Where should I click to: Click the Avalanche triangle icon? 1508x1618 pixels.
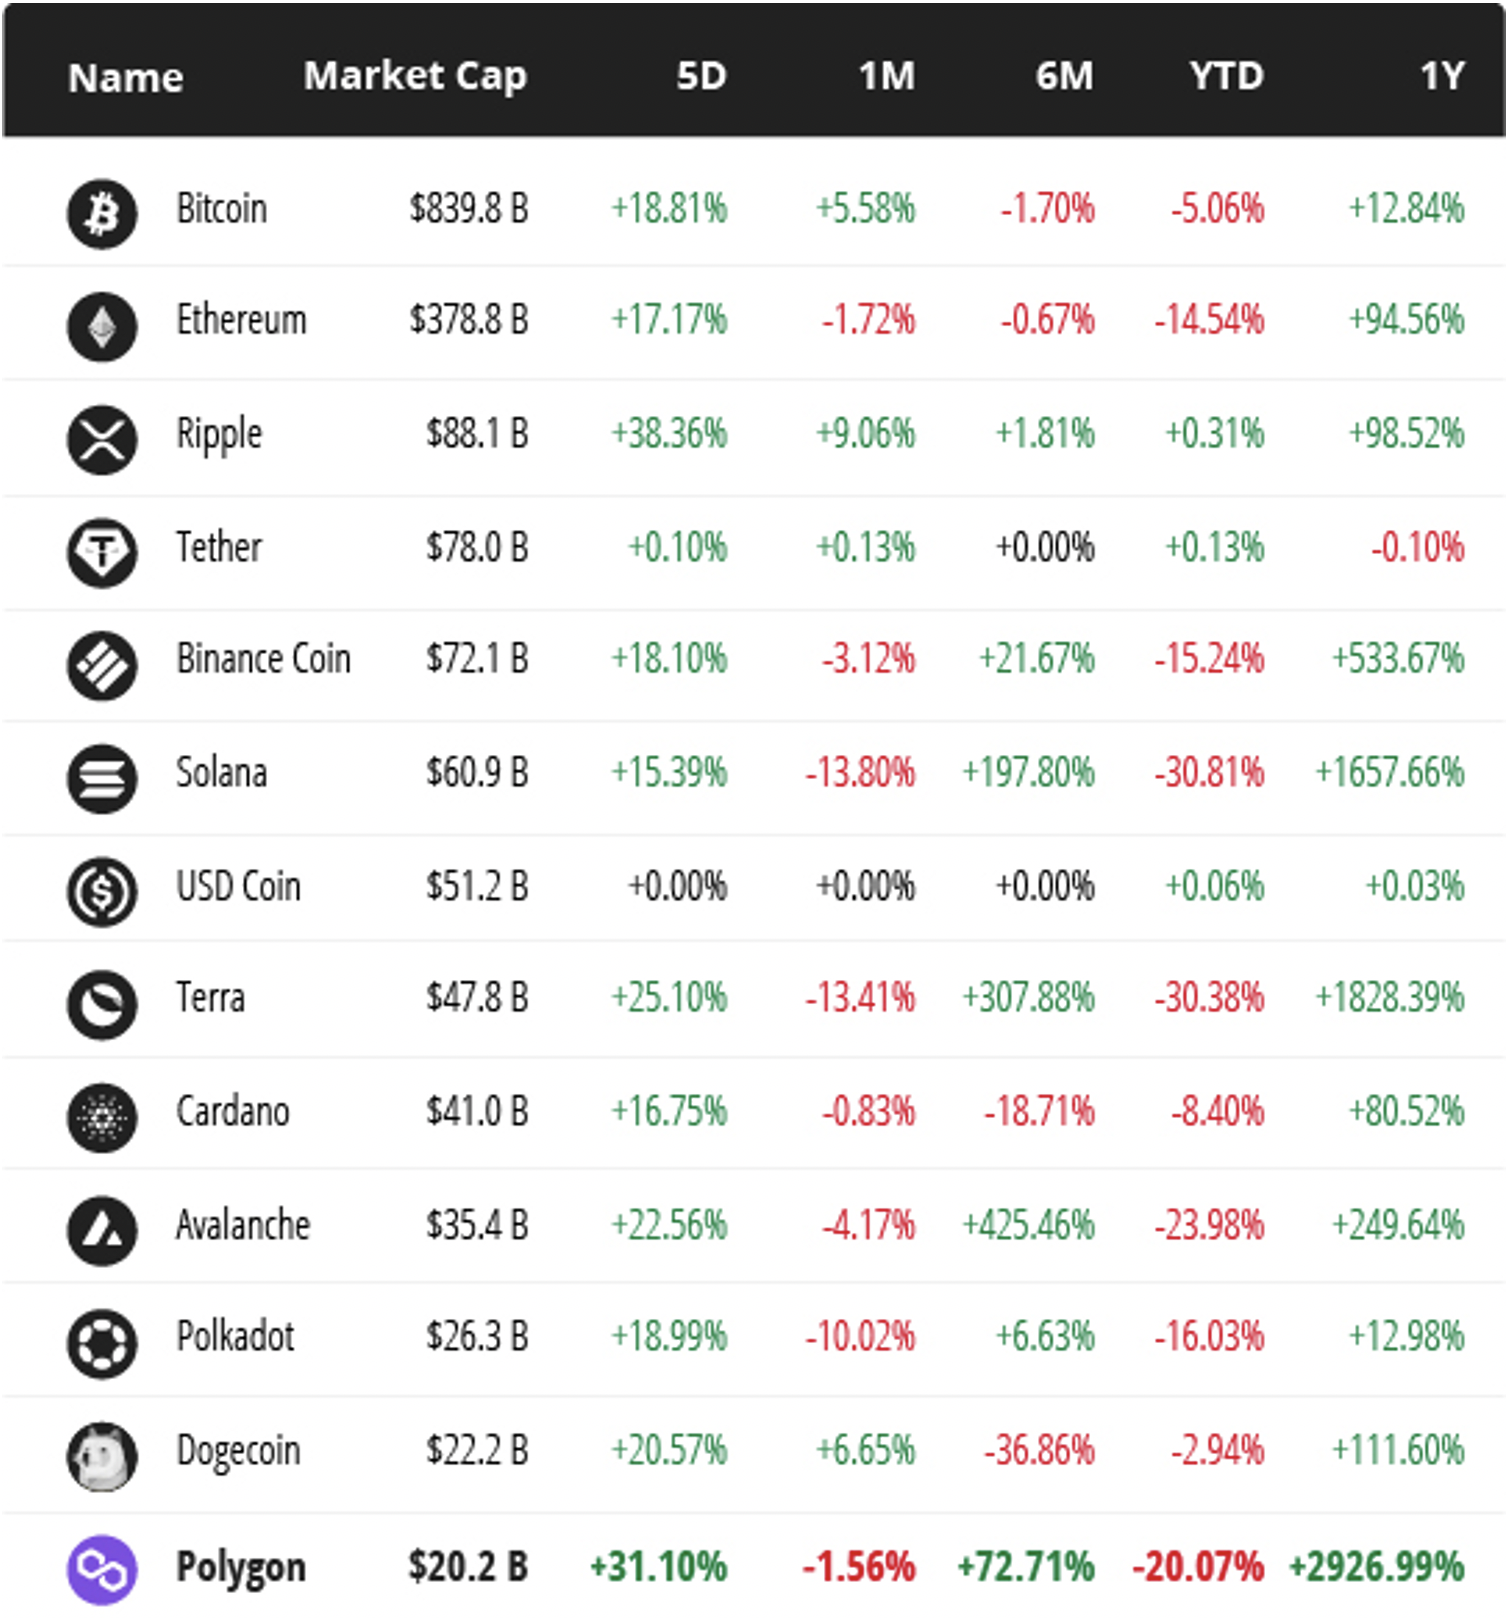point(102,1230)
